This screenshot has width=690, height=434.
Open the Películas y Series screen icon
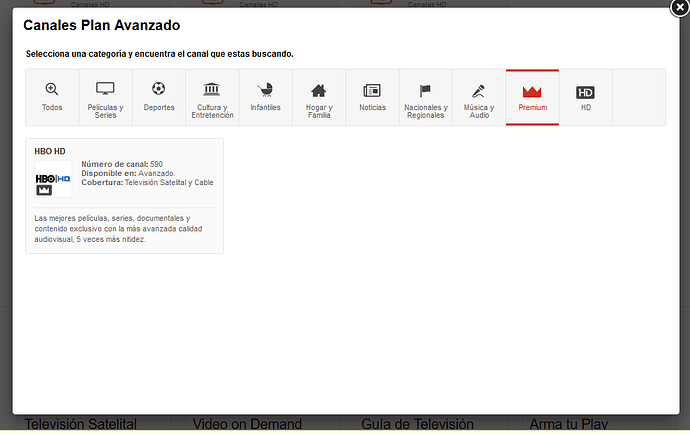pyautogui.click(x=105, y=88)
